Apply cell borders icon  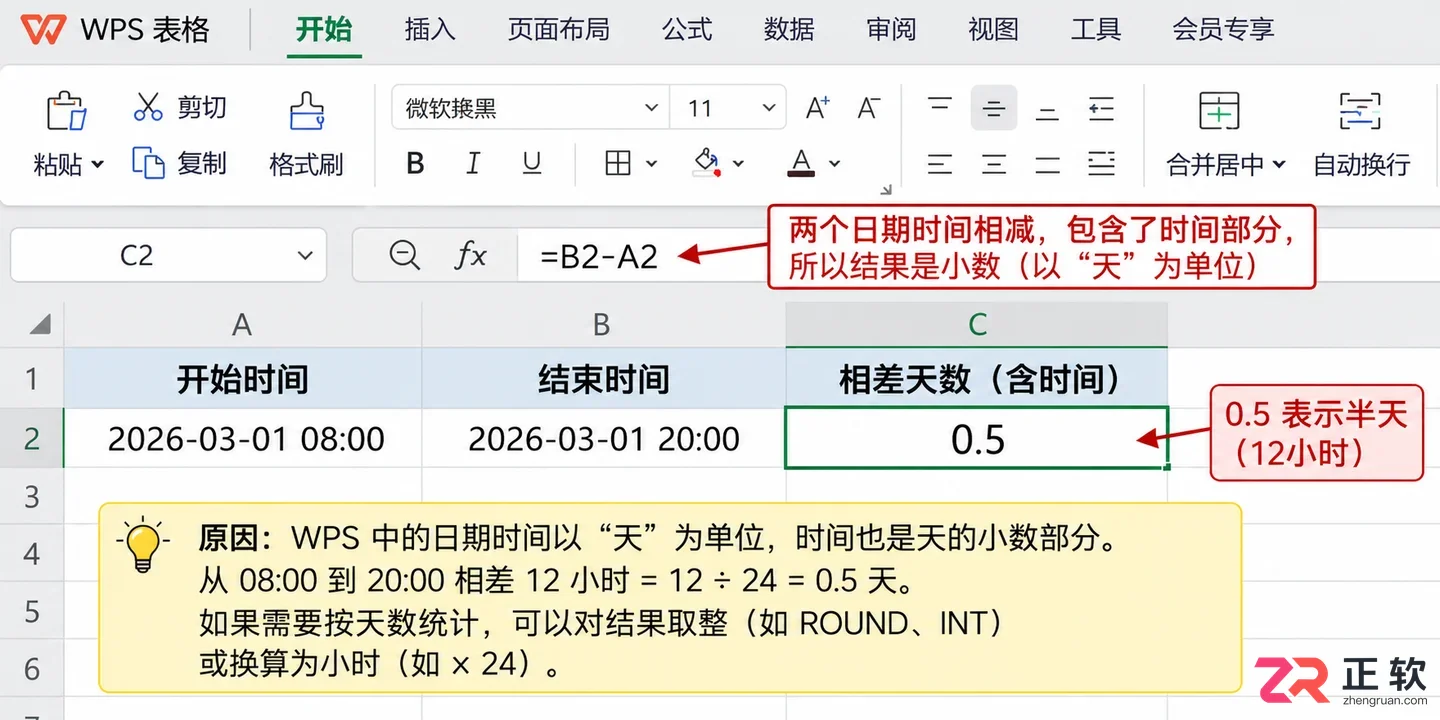pyautogui.click(x=618, y=163)
